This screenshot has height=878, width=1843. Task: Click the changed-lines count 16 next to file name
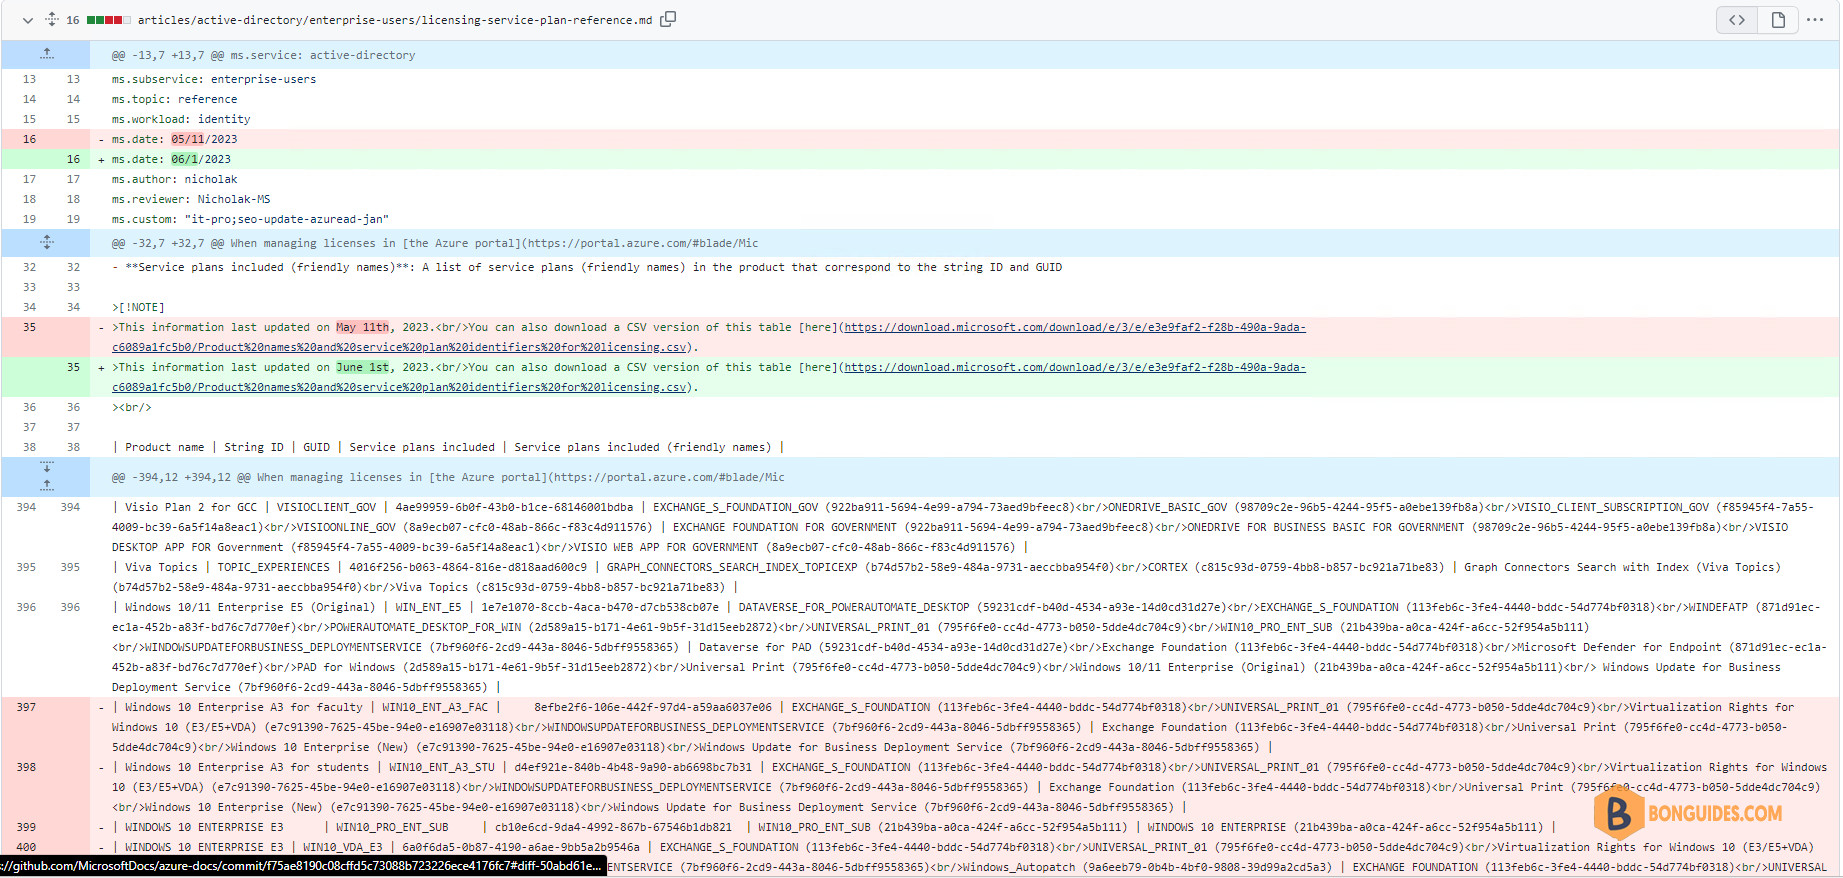pyautogui.click(x=73, y=20)
